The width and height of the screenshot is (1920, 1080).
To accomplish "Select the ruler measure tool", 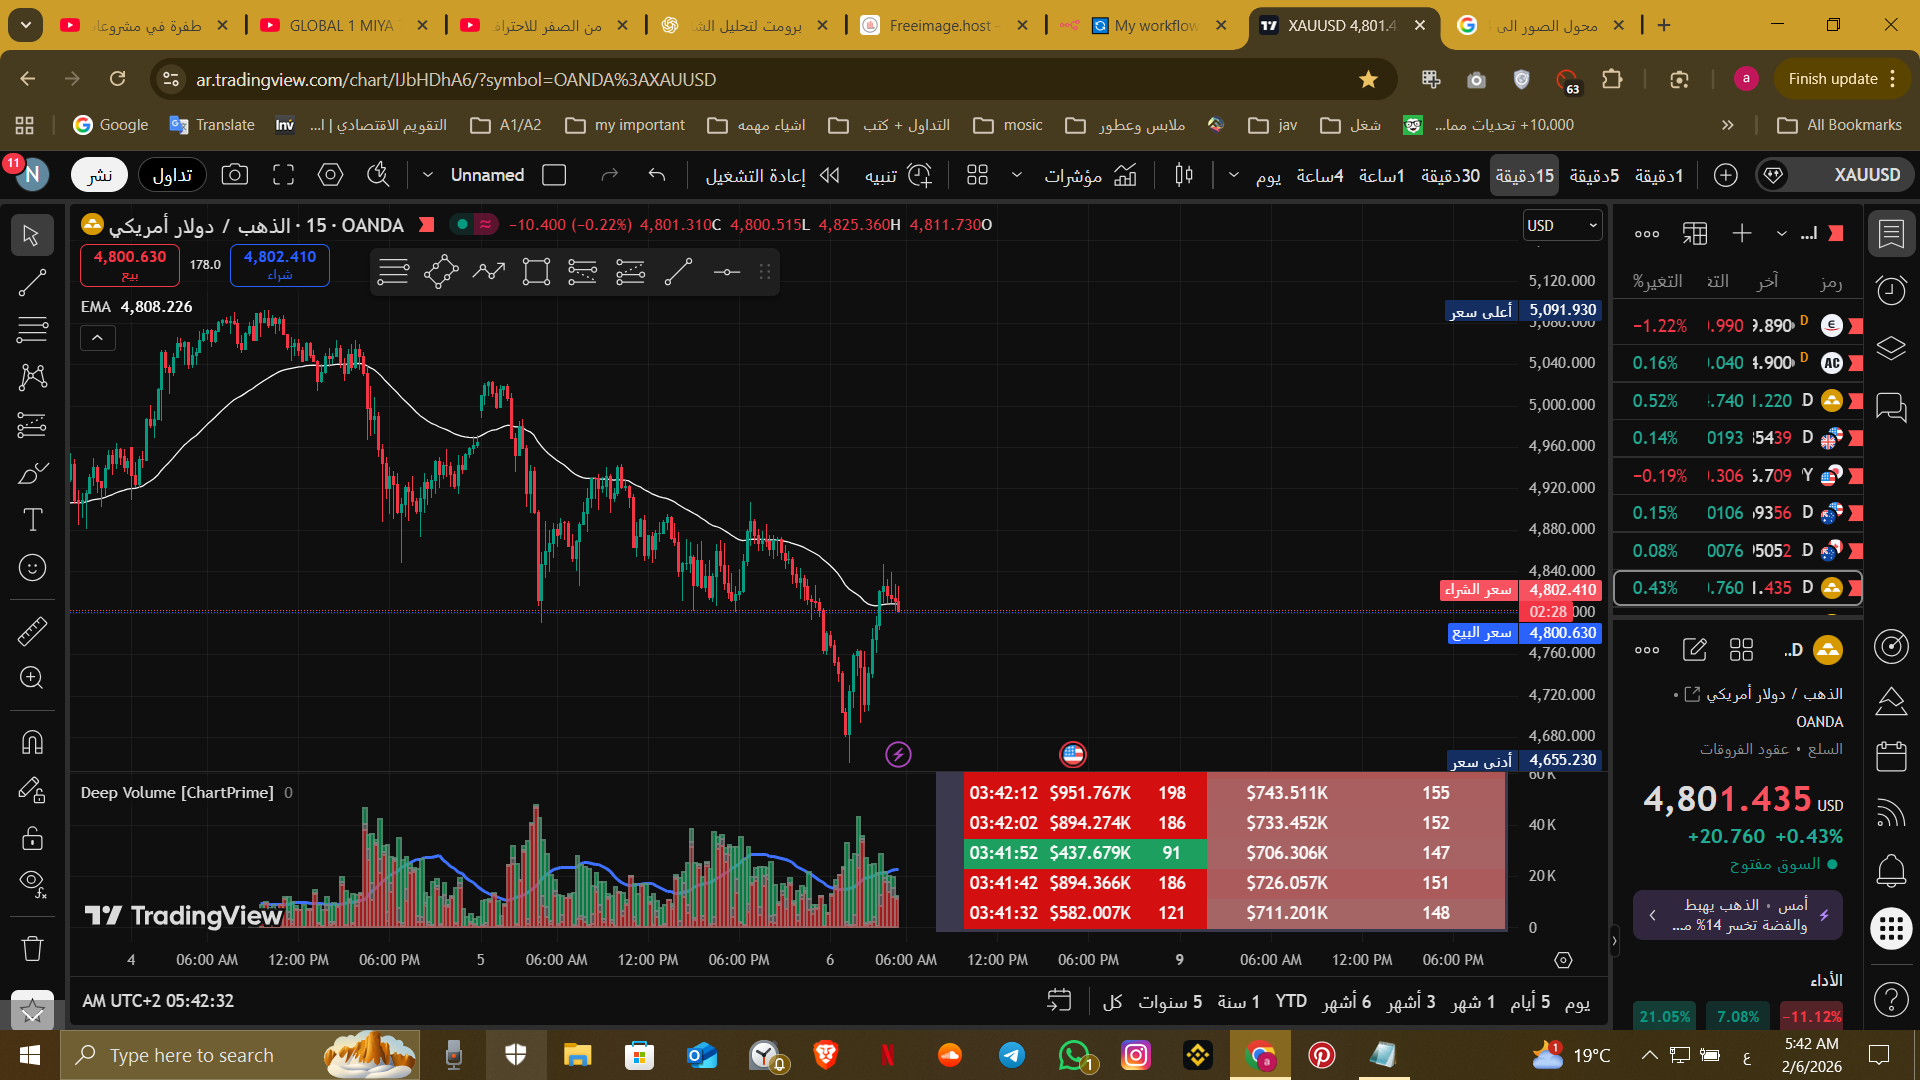I will point(32,631).
